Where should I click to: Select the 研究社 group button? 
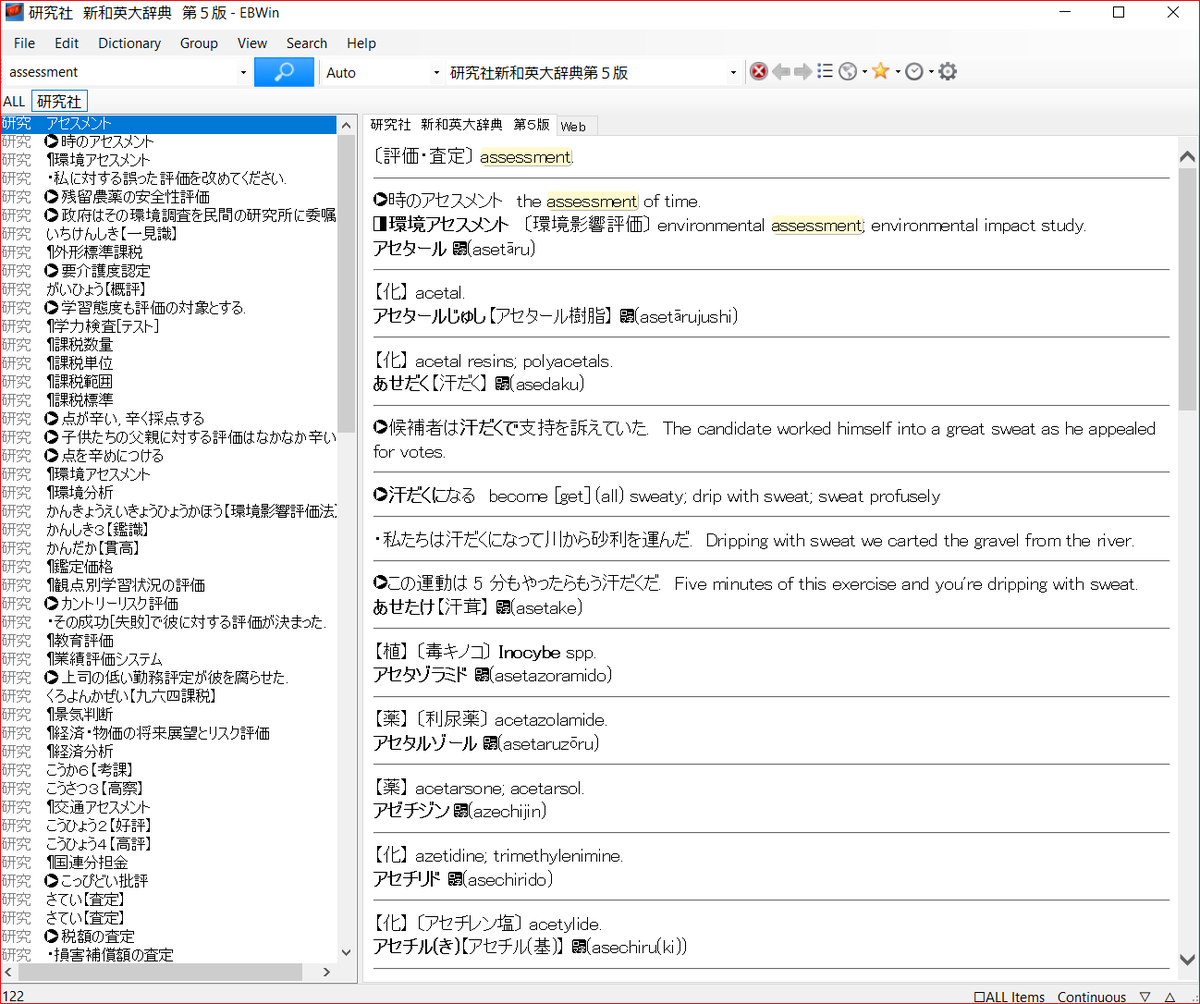[x=59, y=101]
